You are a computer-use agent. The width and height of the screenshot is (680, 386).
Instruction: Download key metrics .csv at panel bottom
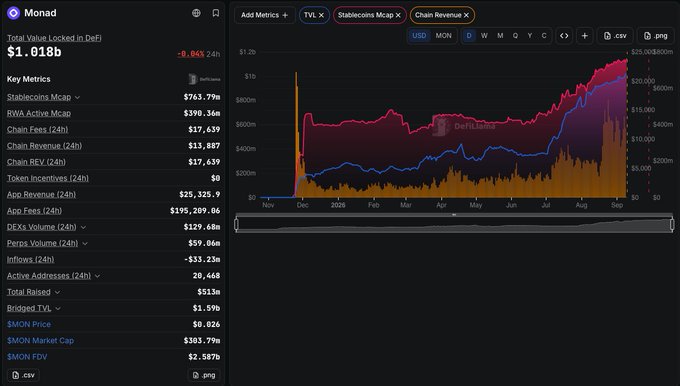click(x=23, y=375)
